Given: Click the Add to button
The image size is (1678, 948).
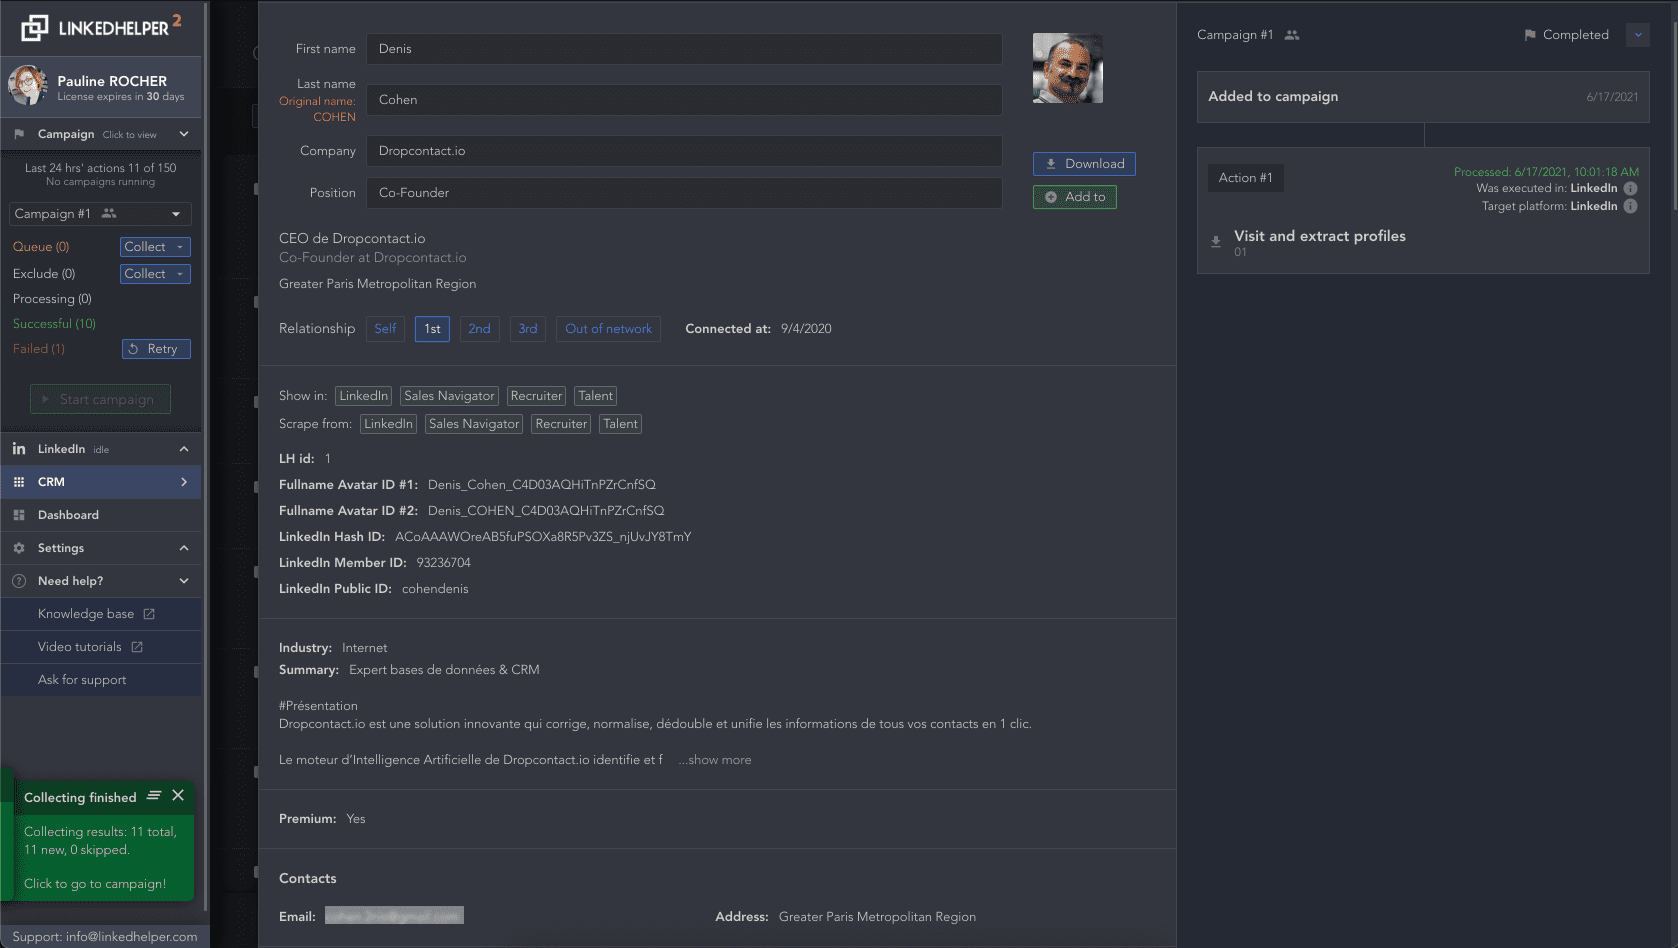Looking at the screenshot, I should 1075,197.
